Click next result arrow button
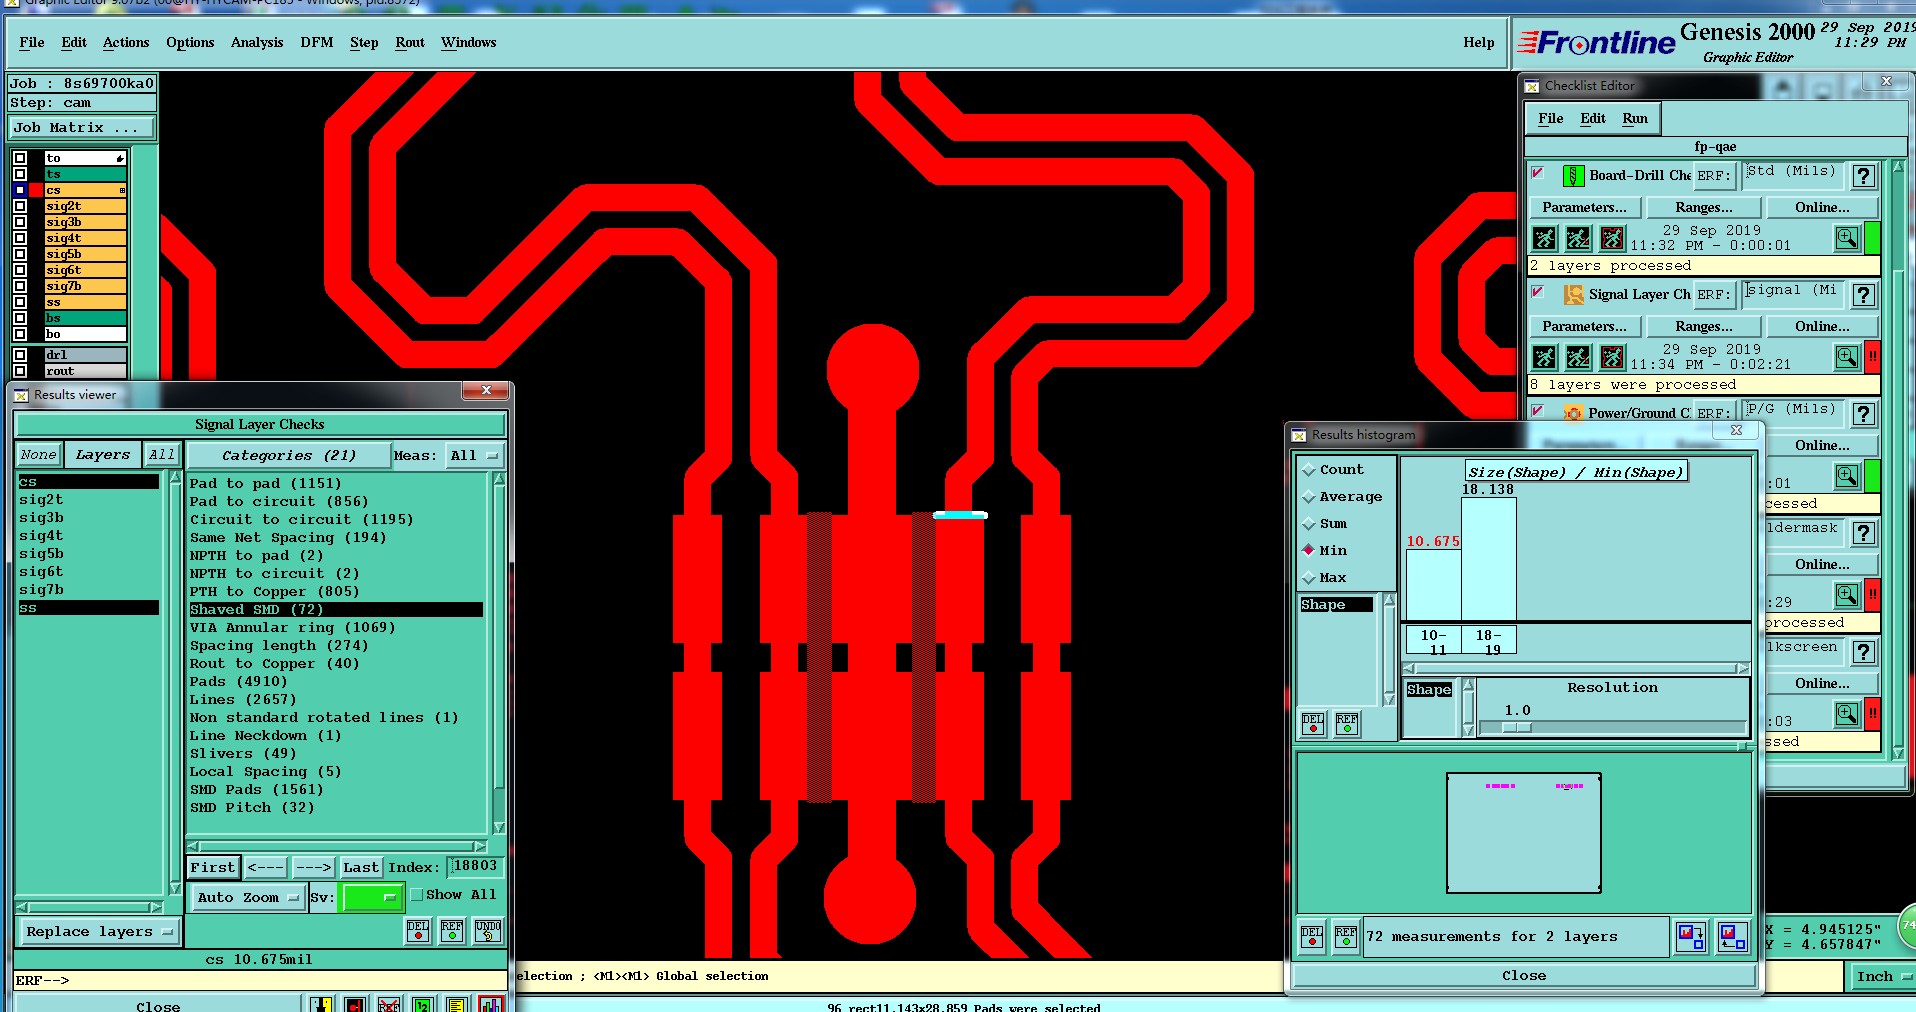This screenshot has width=1916, height=1012. [x=313, y=868]
